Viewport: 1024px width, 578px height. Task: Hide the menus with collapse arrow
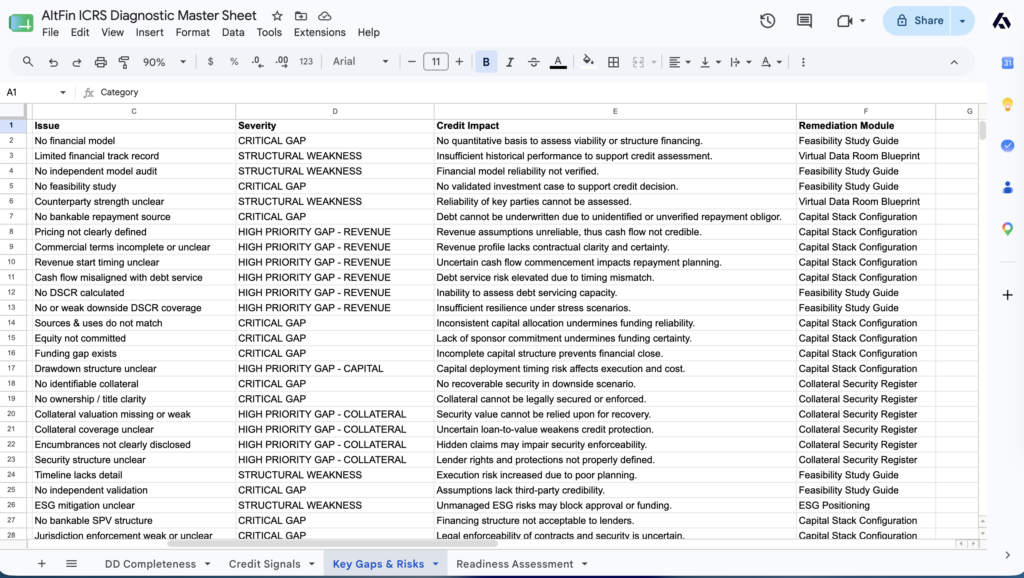pyautogui.click(x=954, y=62)
